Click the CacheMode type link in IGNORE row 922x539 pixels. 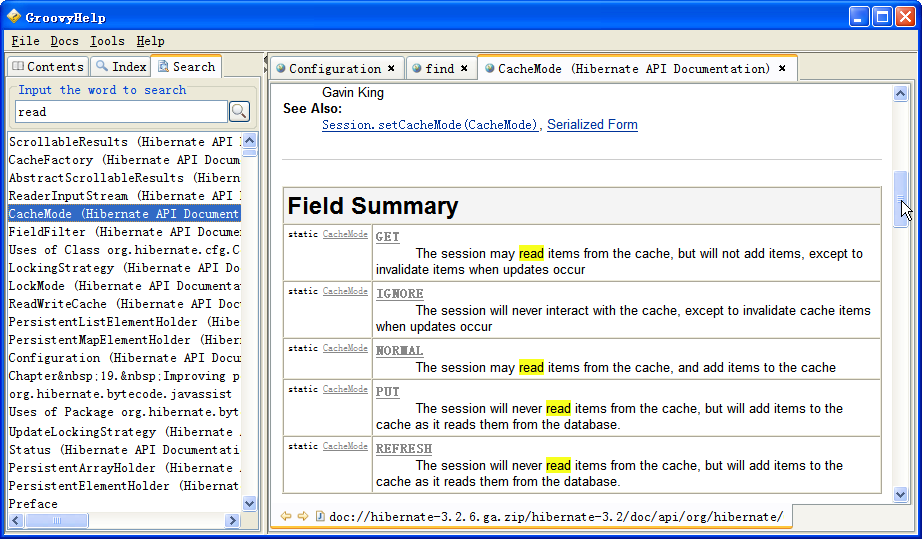click(x=345, y=291)
